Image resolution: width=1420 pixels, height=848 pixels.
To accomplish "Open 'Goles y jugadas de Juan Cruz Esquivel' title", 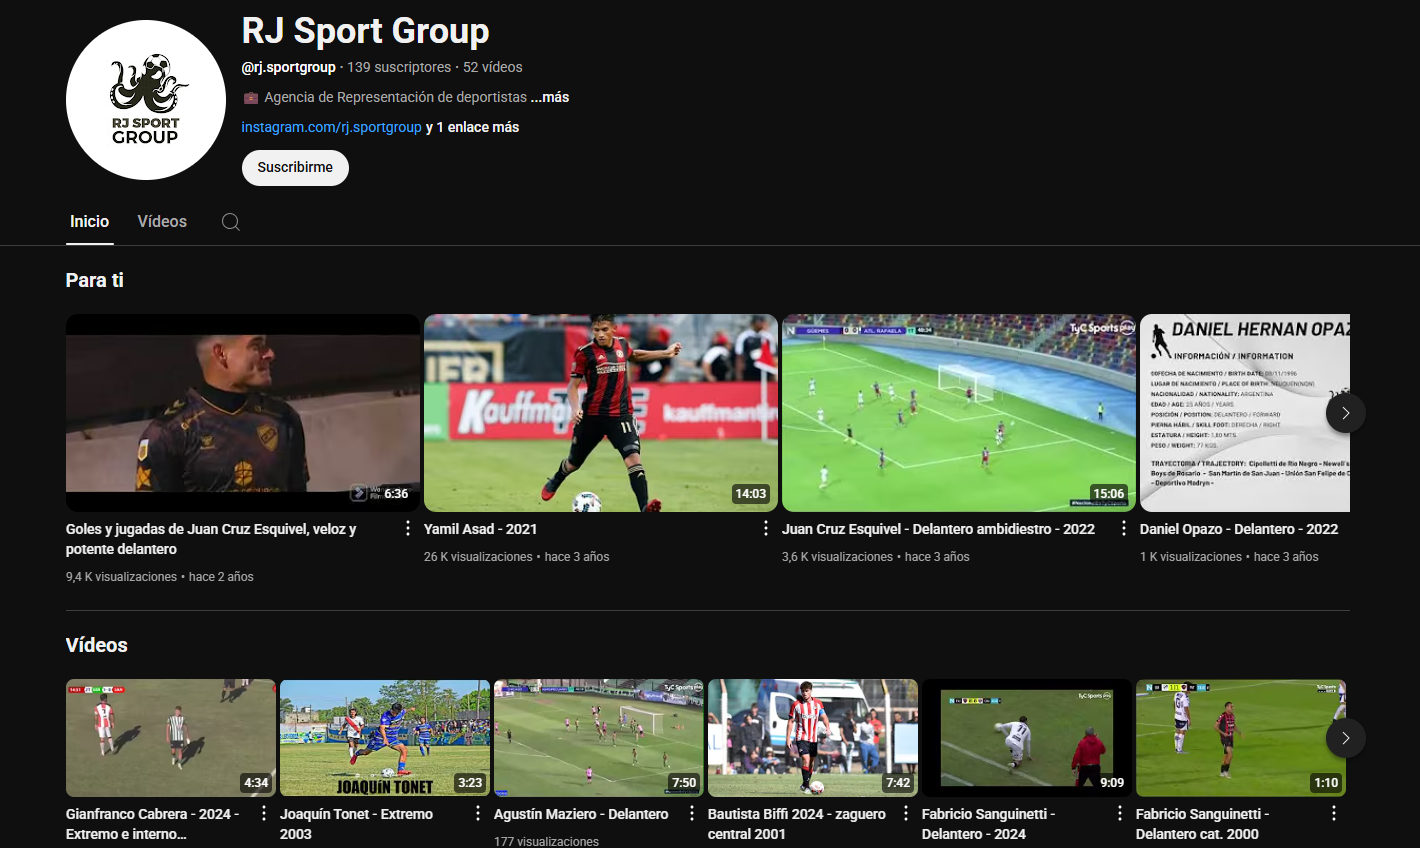I will coord(211,539).
